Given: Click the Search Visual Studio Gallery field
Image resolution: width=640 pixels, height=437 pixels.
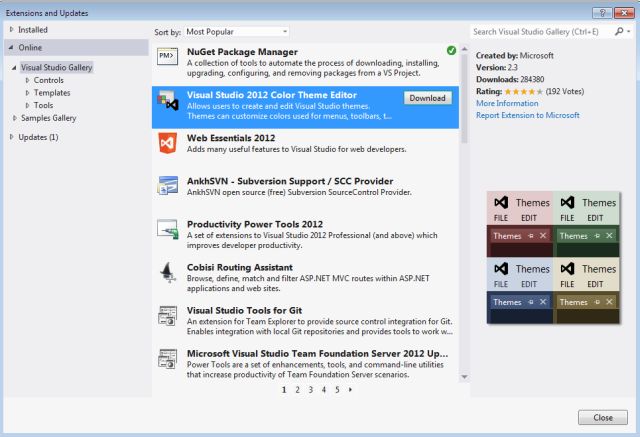Looking at the screenshot, I should (542, 32).
